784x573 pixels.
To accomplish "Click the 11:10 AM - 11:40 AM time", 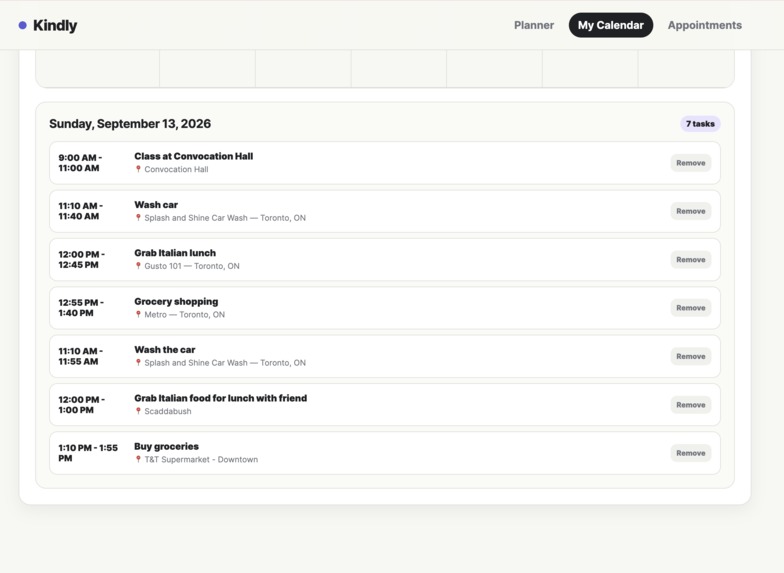I will pyautogui.click(x=80, y=211).
